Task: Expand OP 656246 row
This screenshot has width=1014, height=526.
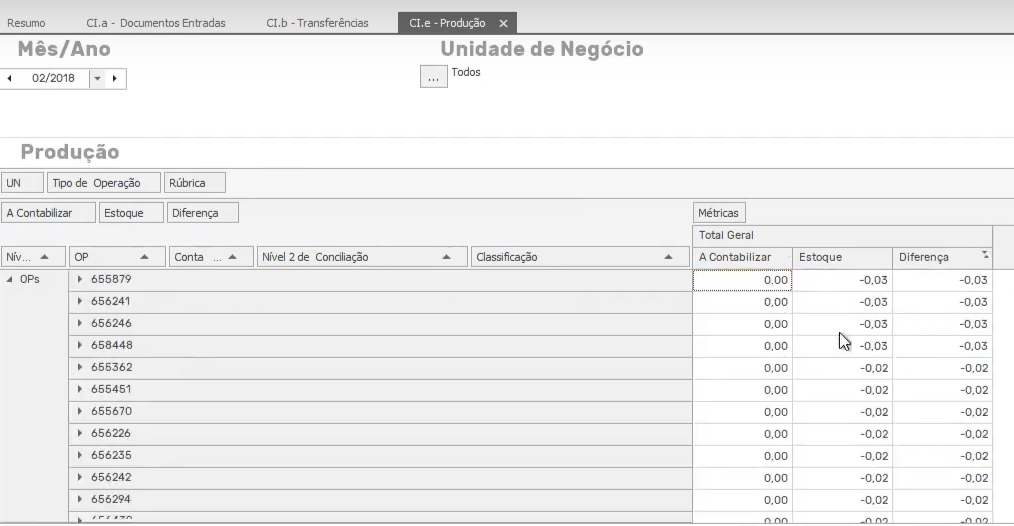Action: [80, 323]
